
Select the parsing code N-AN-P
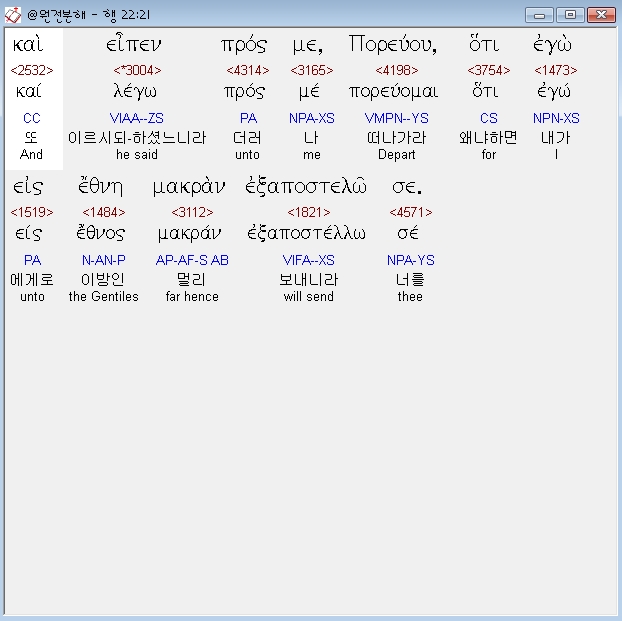tap(104, 260)
